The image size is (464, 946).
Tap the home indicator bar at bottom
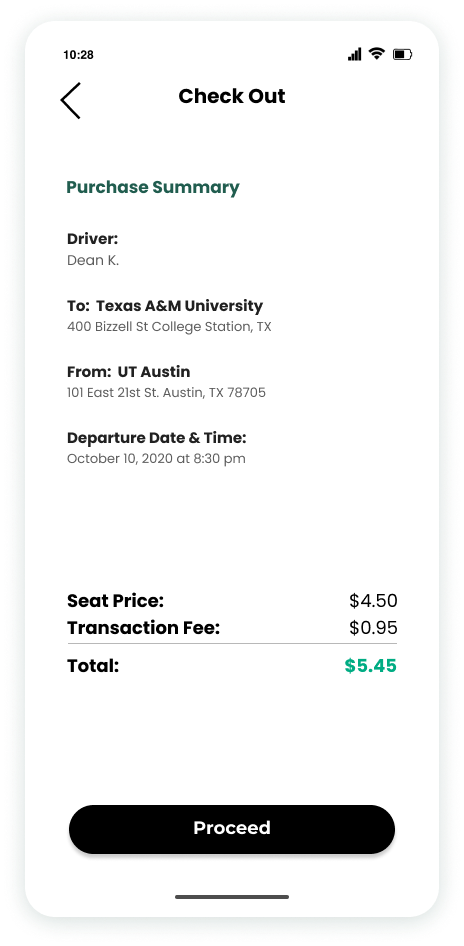click(232, 897)
